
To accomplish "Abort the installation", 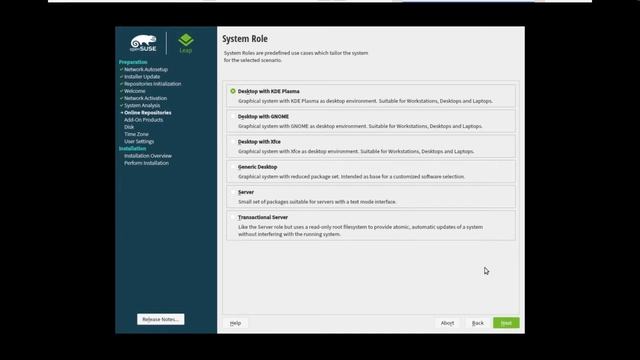I will pyautogui.click(x=447, y=323).
